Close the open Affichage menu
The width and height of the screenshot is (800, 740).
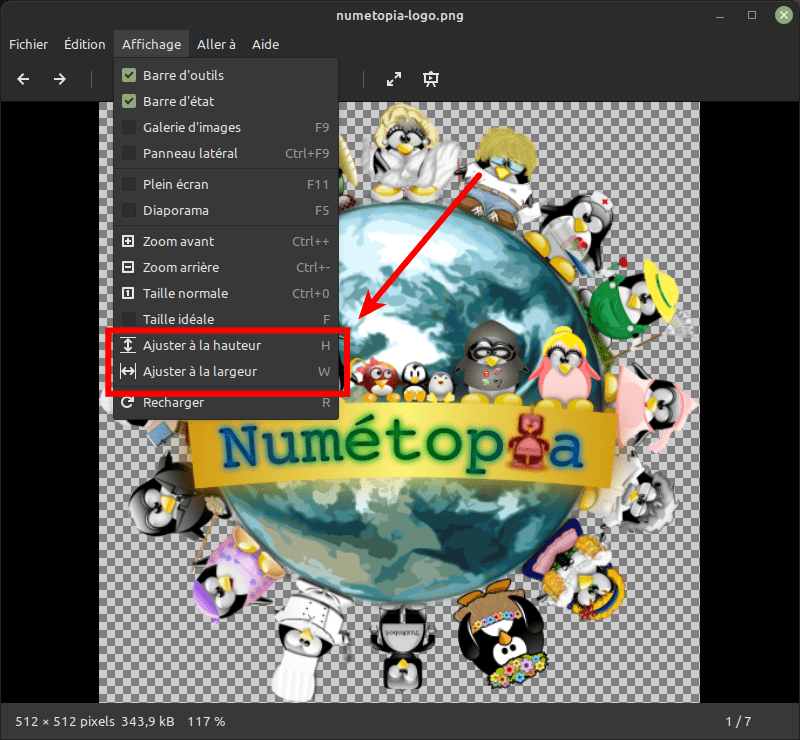click(152, 44)
